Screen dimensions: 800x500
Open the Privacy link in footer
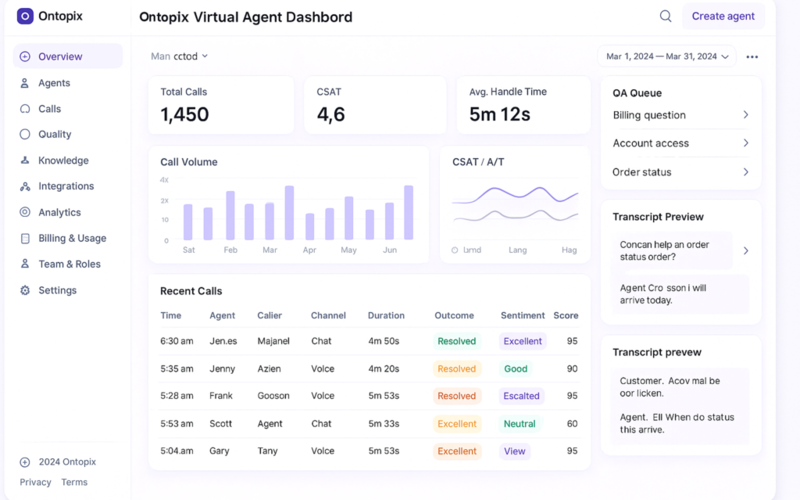coord(35,482)
